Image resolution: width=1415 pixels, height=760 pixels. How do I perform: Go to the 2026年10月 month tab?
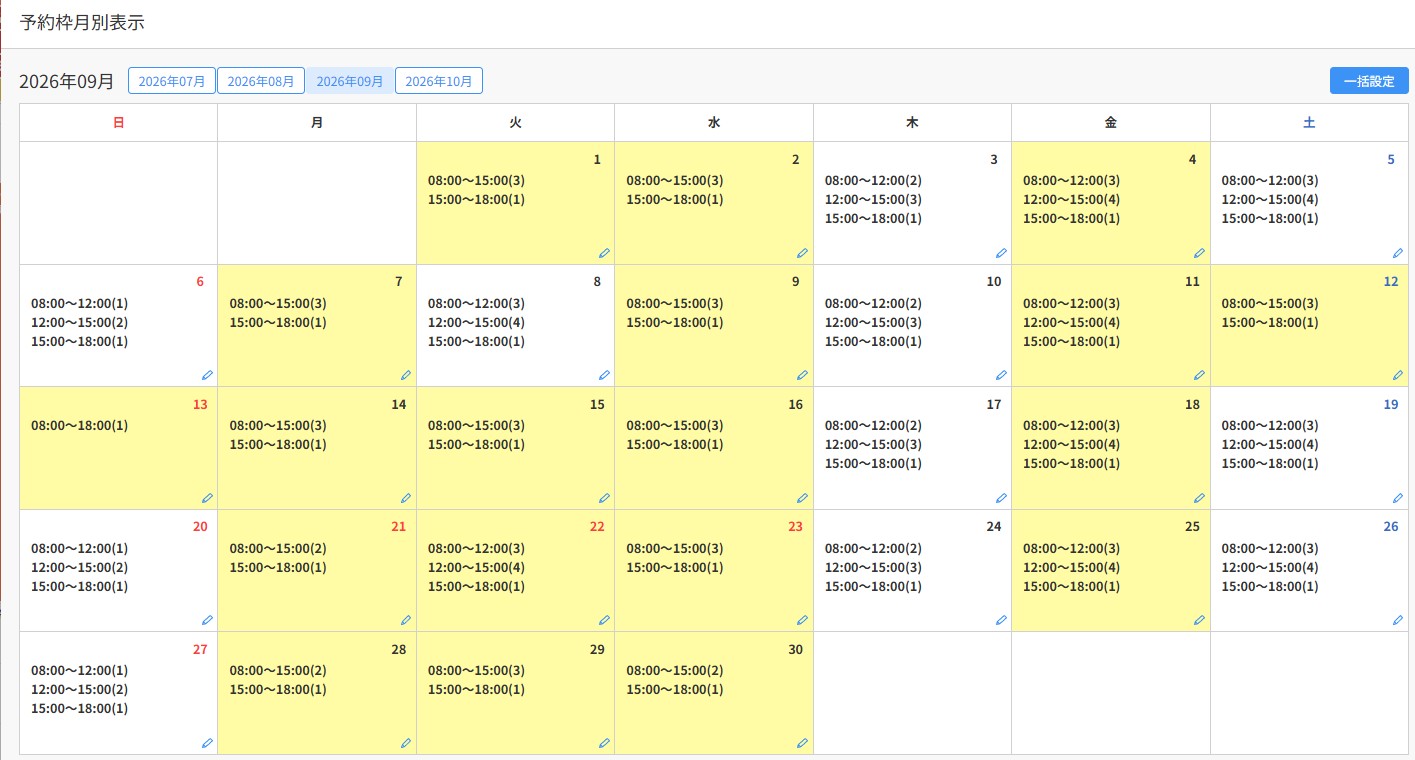pos(439,81)
